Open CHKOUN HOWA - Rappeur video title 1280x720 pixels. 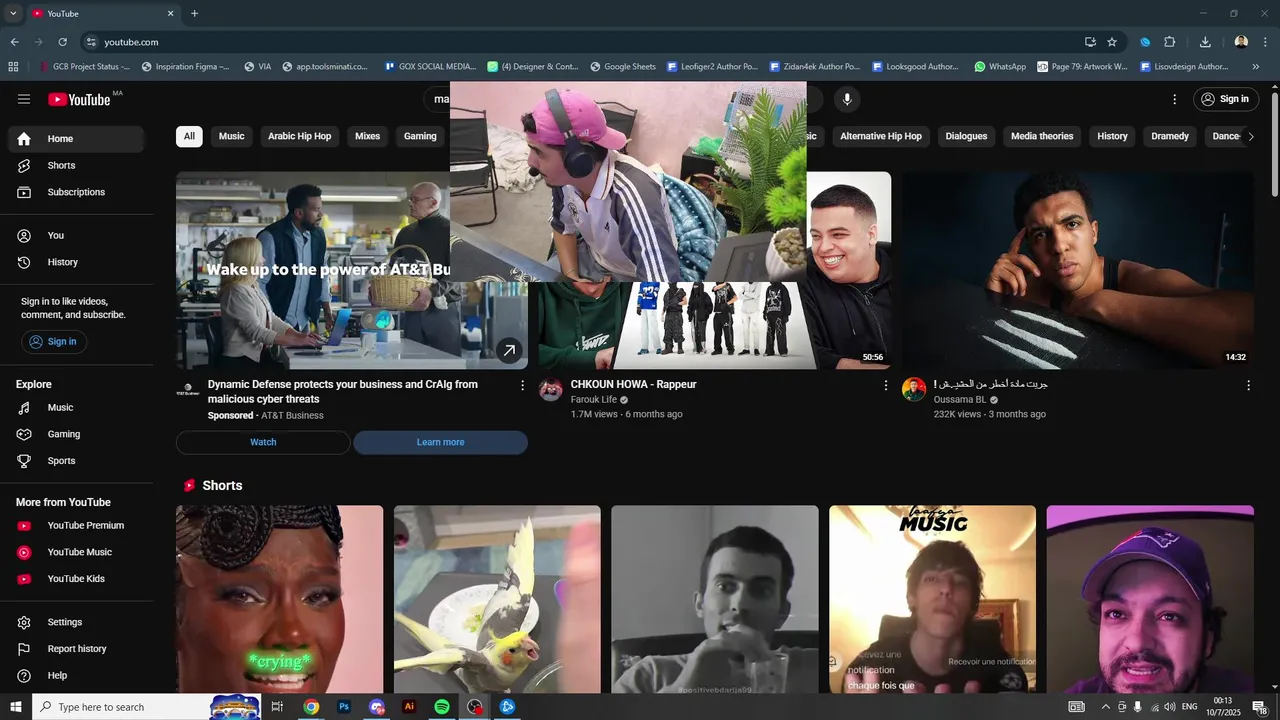click(x=633, y=384)
